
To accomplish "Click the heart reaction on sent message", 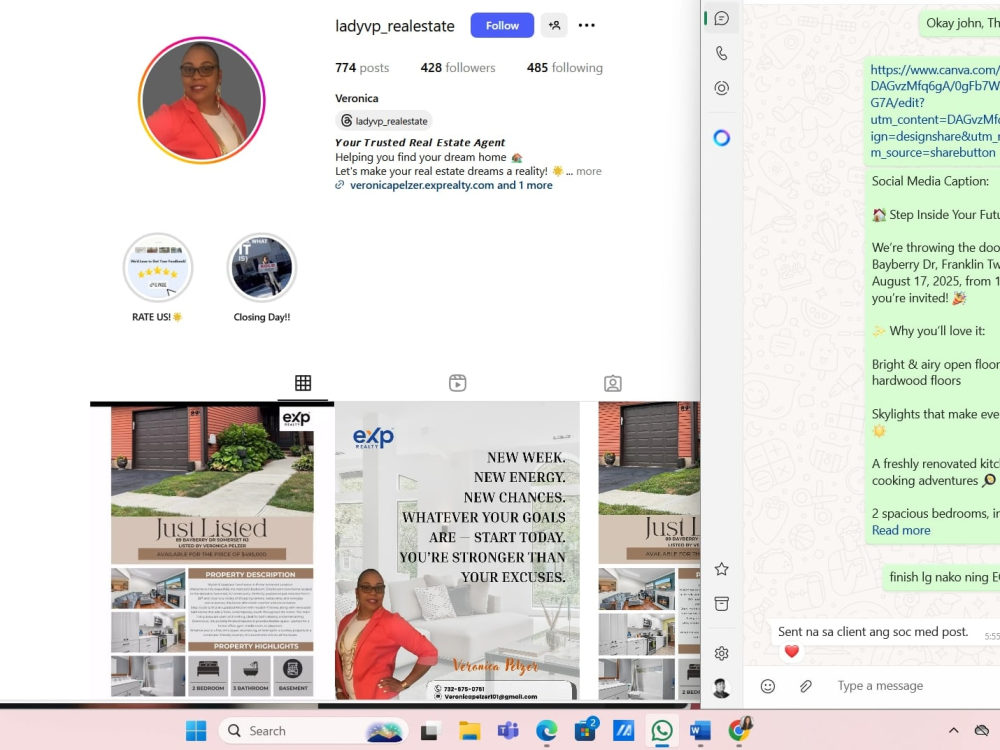I will pos(791,651).
